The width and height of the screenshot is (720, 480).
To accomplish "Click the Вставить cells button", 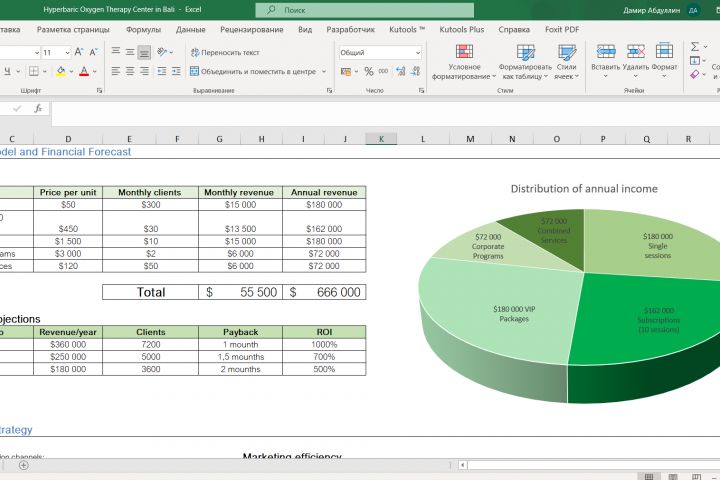I will (x=605, y=61).
